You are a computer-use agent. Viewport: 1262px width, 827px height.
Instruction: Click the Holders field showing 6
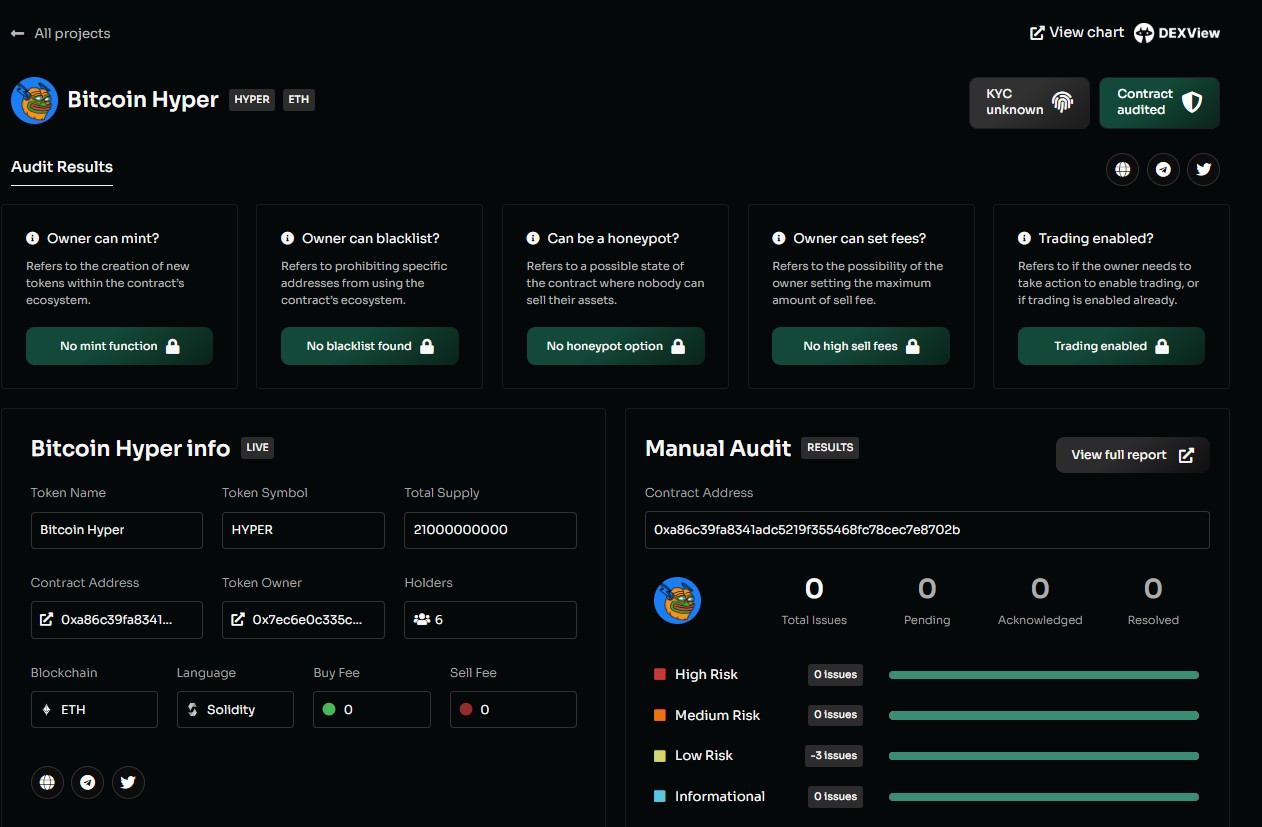pos(490,620)
